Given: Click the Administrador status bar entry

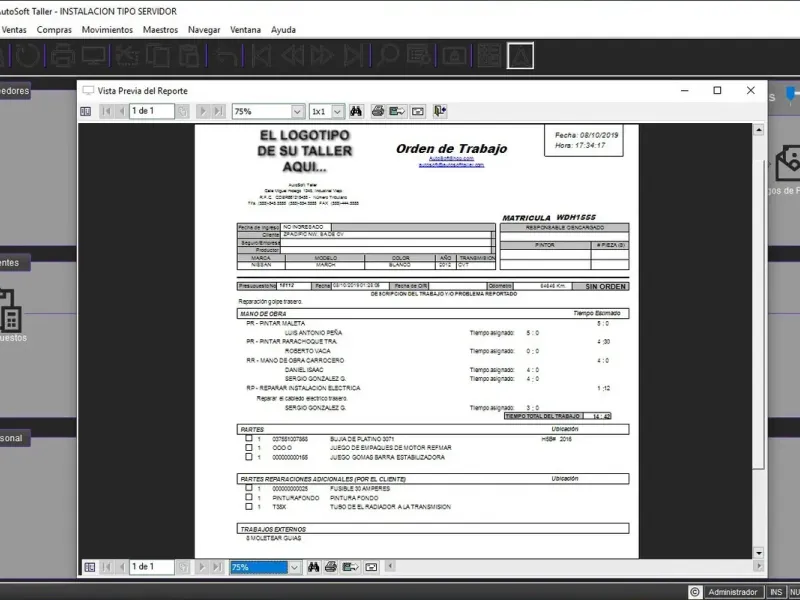Looking at the screenshot, I should point(733,592).
